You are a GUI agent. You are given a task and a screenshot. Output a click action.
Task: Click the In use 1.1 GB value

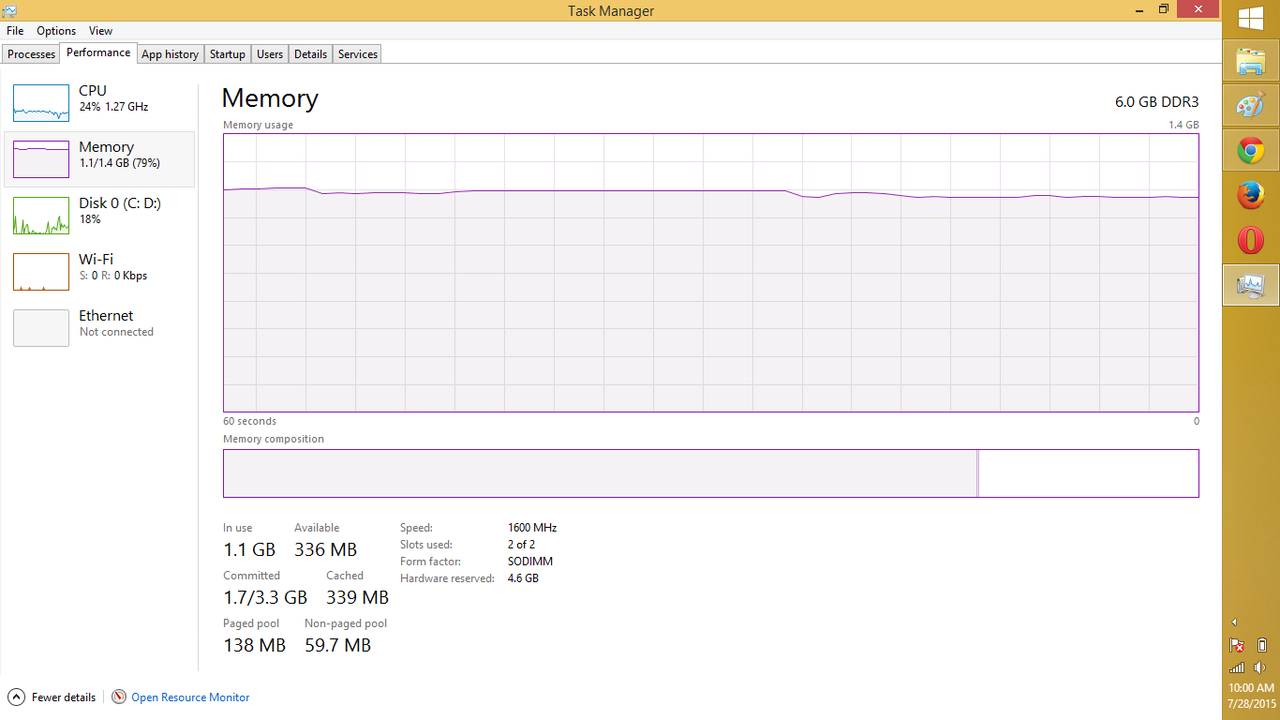249,549
